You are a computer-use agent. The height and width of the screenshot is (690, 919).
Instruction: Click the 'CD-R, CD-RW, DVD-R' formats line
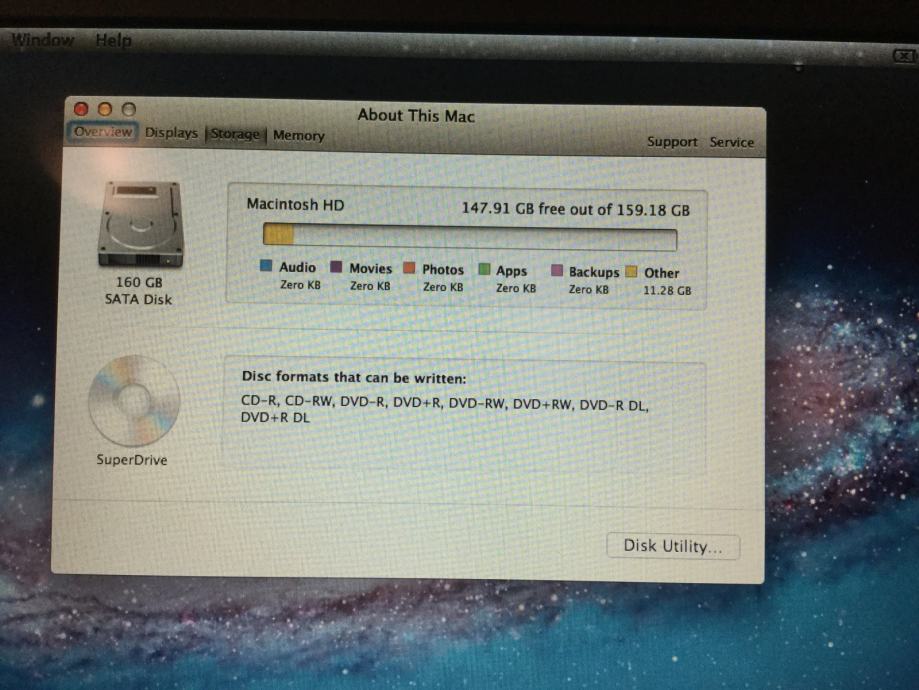pyautogui.click(x=445, y=403)
